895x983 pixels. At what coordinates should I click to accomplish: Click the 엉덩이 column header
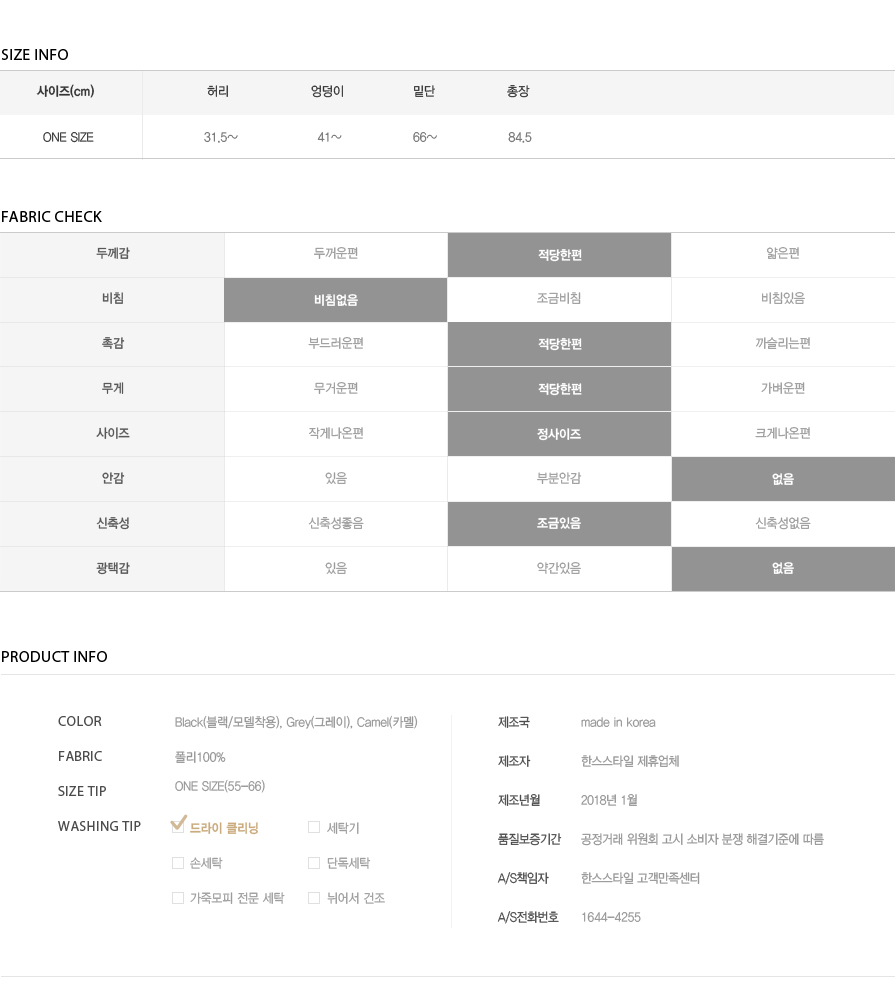(327, 92)
